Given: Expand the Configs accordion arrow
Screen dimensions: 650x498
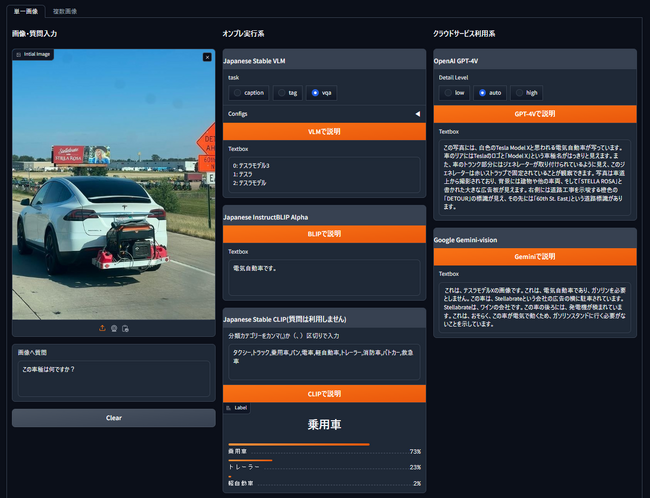Looking at the screenshot, I should (417, 114).
